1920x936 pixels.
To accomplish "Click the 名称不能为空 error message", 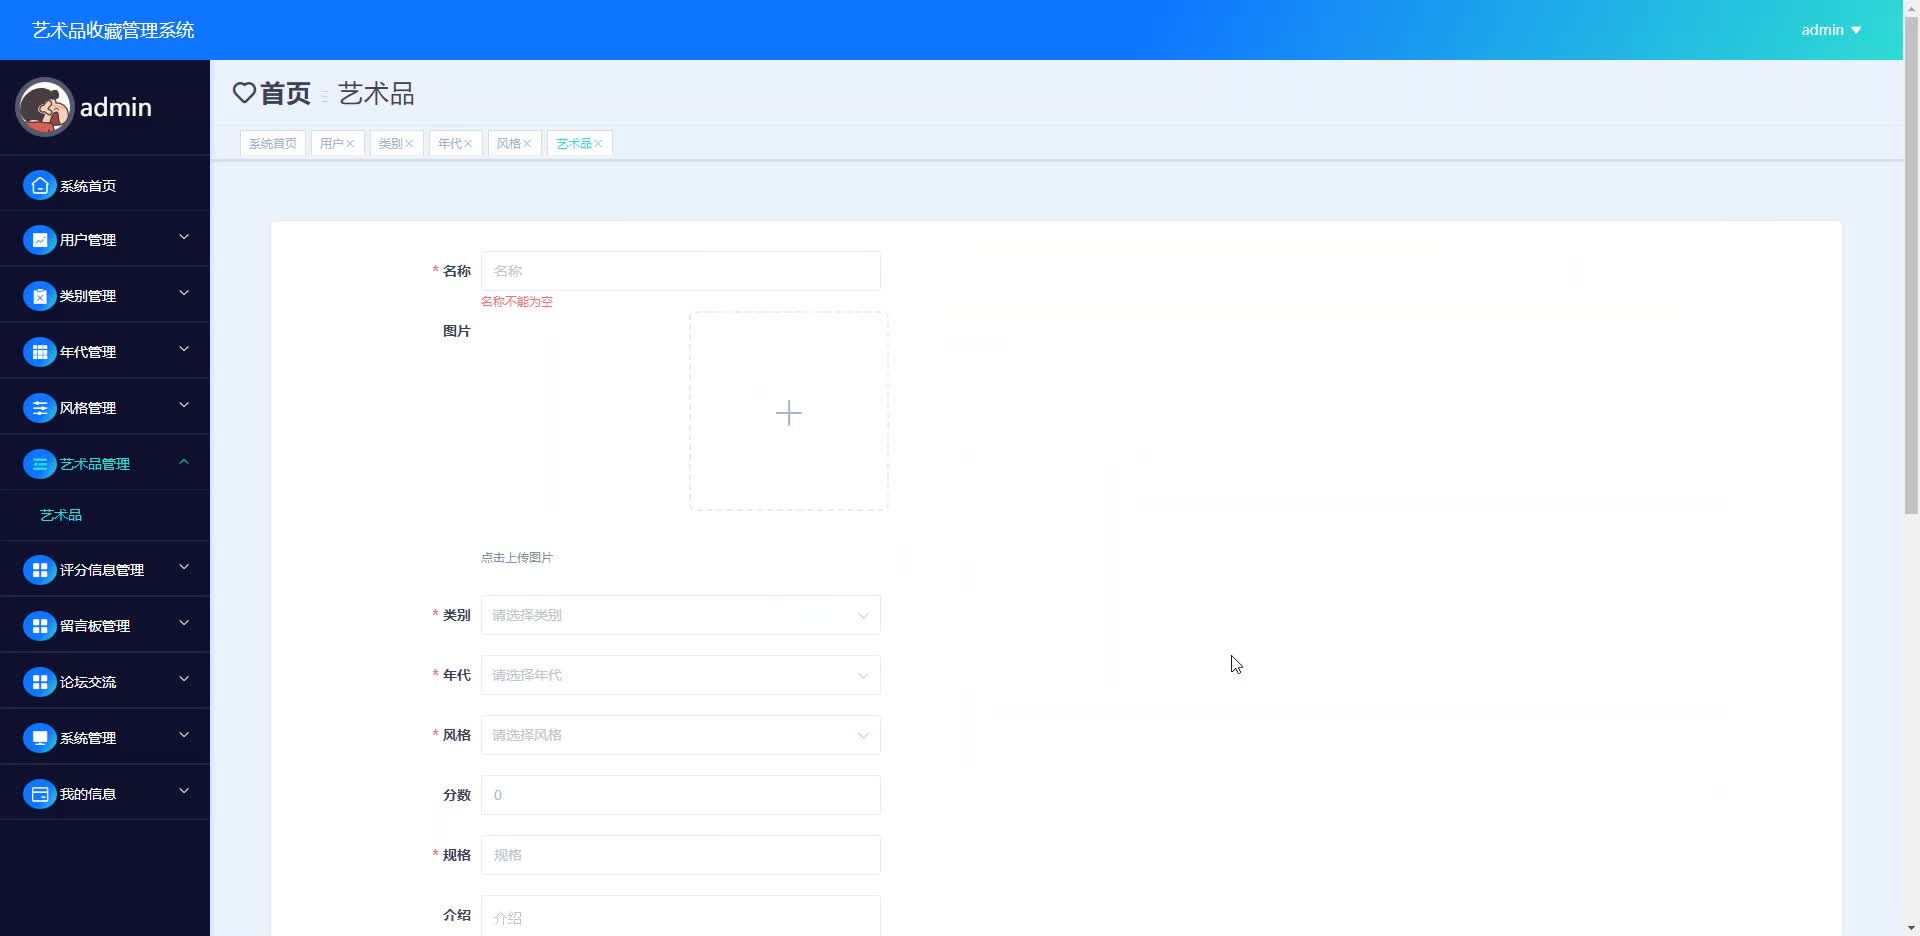I will (x=516, y=302).
